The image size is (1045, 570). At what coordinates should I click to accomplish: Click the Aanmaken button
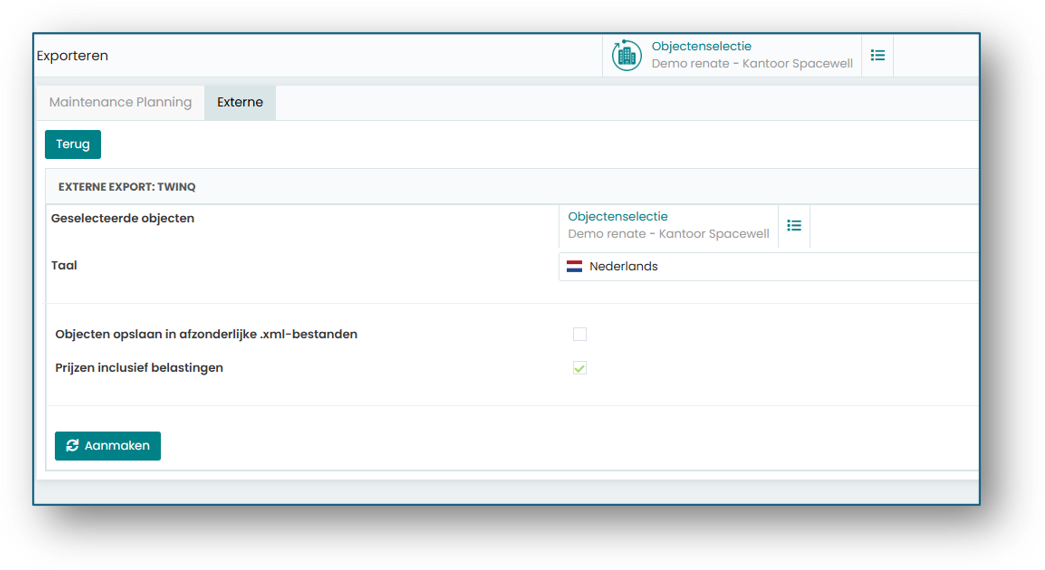(x=107, y=445)
